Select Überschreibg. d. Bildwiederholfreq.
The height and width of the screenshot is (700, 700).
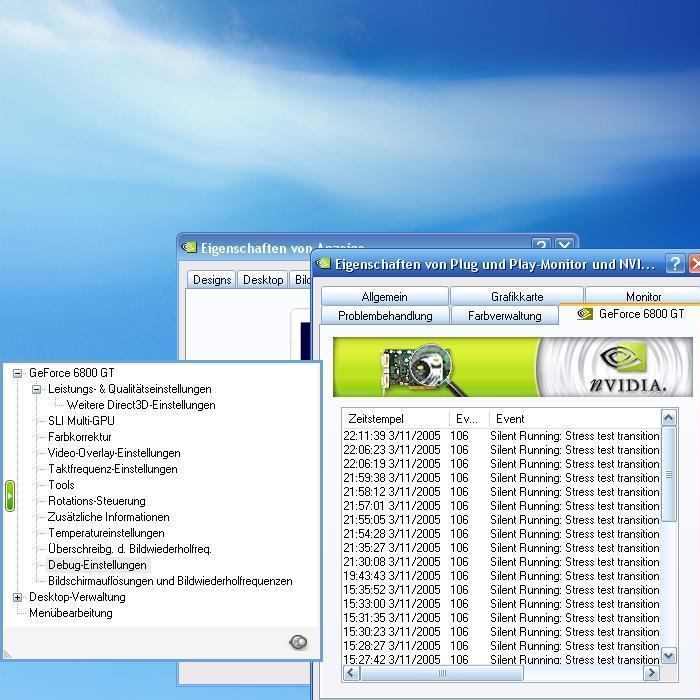click(130, 549)
